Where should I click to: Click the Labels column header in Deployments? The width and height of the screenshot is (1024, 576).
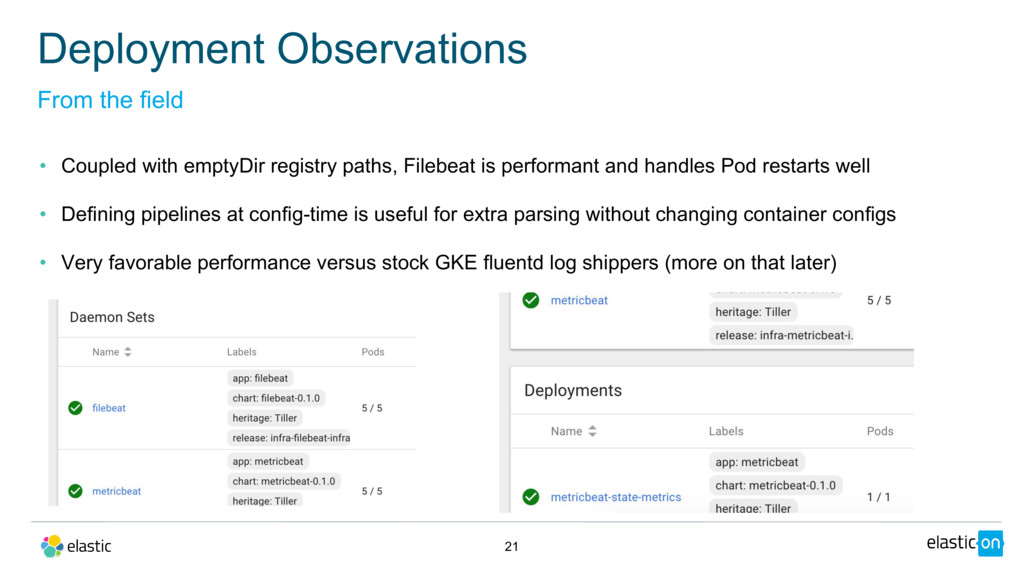pos(725,431)
